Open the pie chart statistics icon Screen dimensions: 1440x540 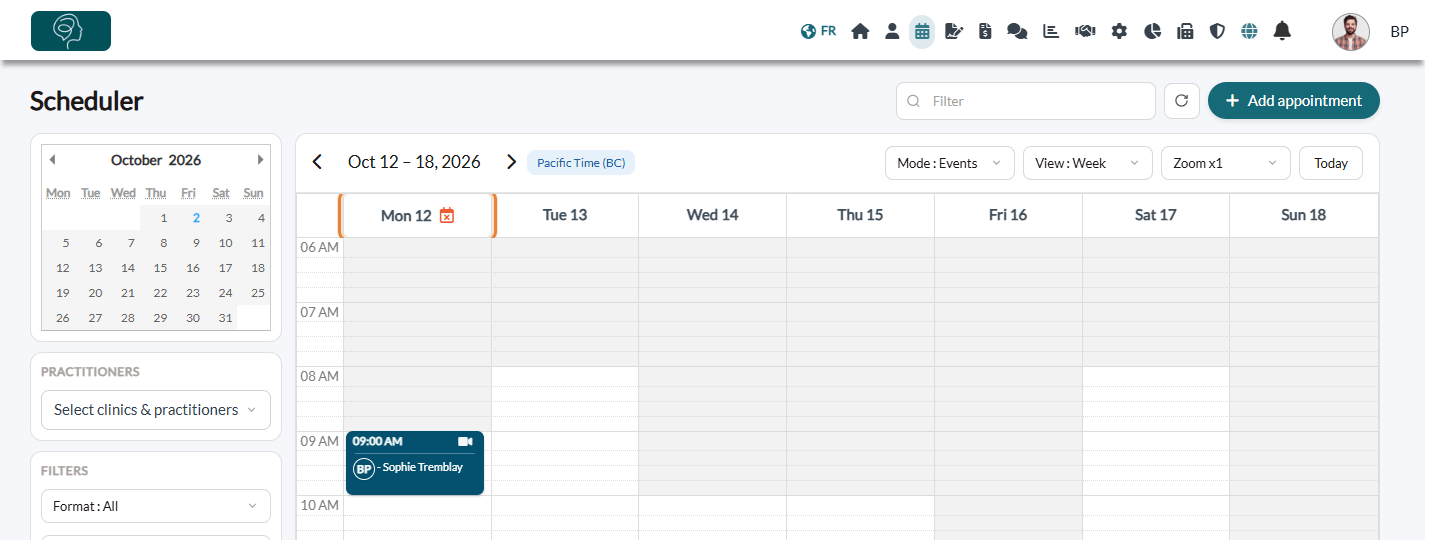[x=1152, y=31]
